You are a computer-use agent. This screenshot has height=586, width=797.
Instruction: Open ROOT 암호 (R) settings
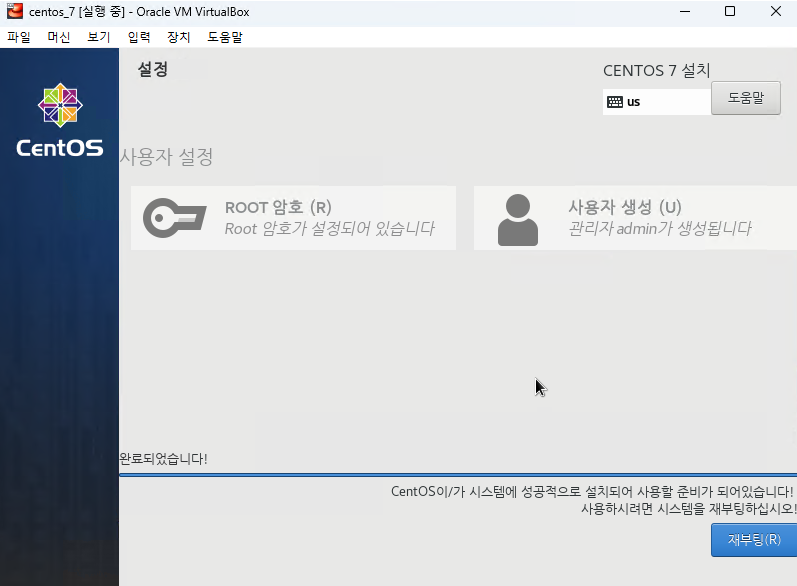click(x=293, y=218)
